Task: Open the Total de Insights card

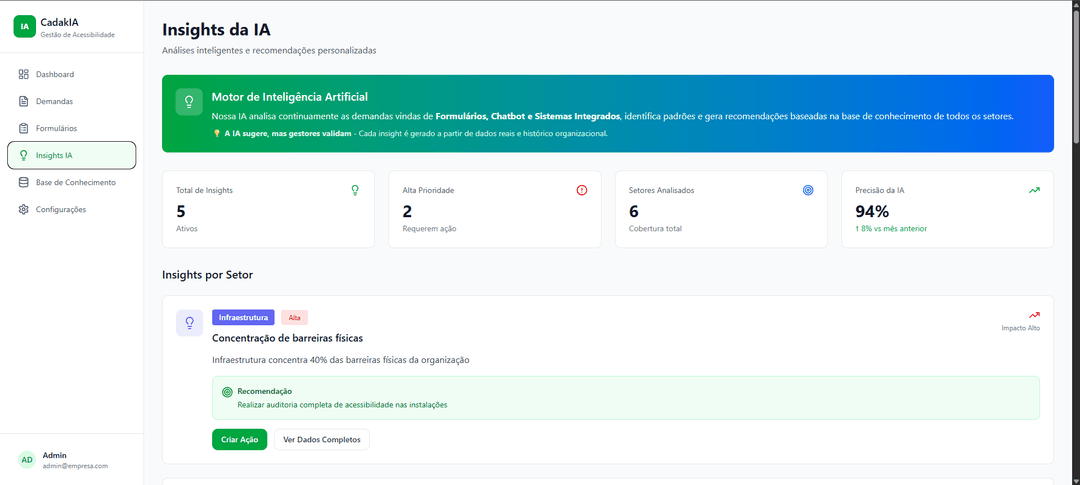Action: click(269, 209)
